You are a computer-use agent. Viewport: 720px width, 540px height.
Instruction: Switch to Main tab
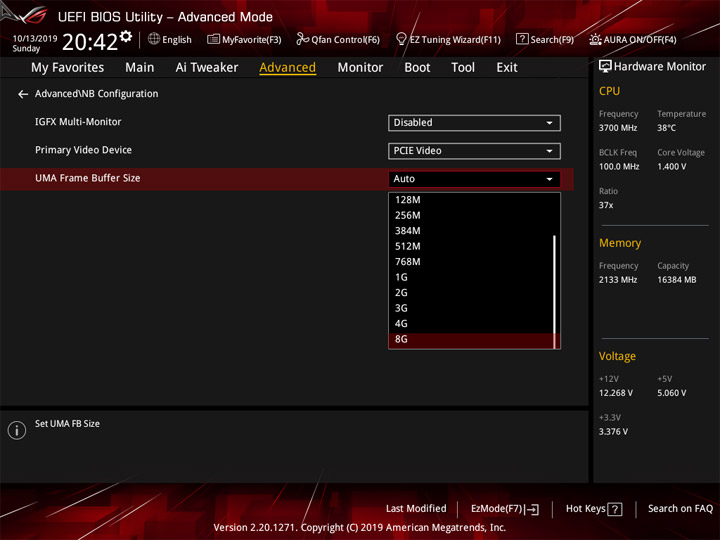140,68
